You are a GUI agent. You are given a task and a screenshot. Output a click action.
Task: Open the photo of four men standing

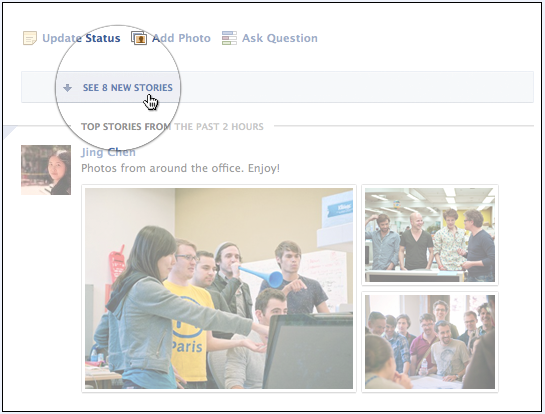pos(430,235)
